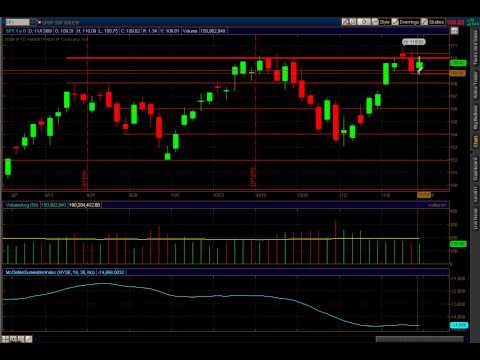Click the Style flask icon
Image resolution: width=480 pixels, height=360 pixels.
375,22
